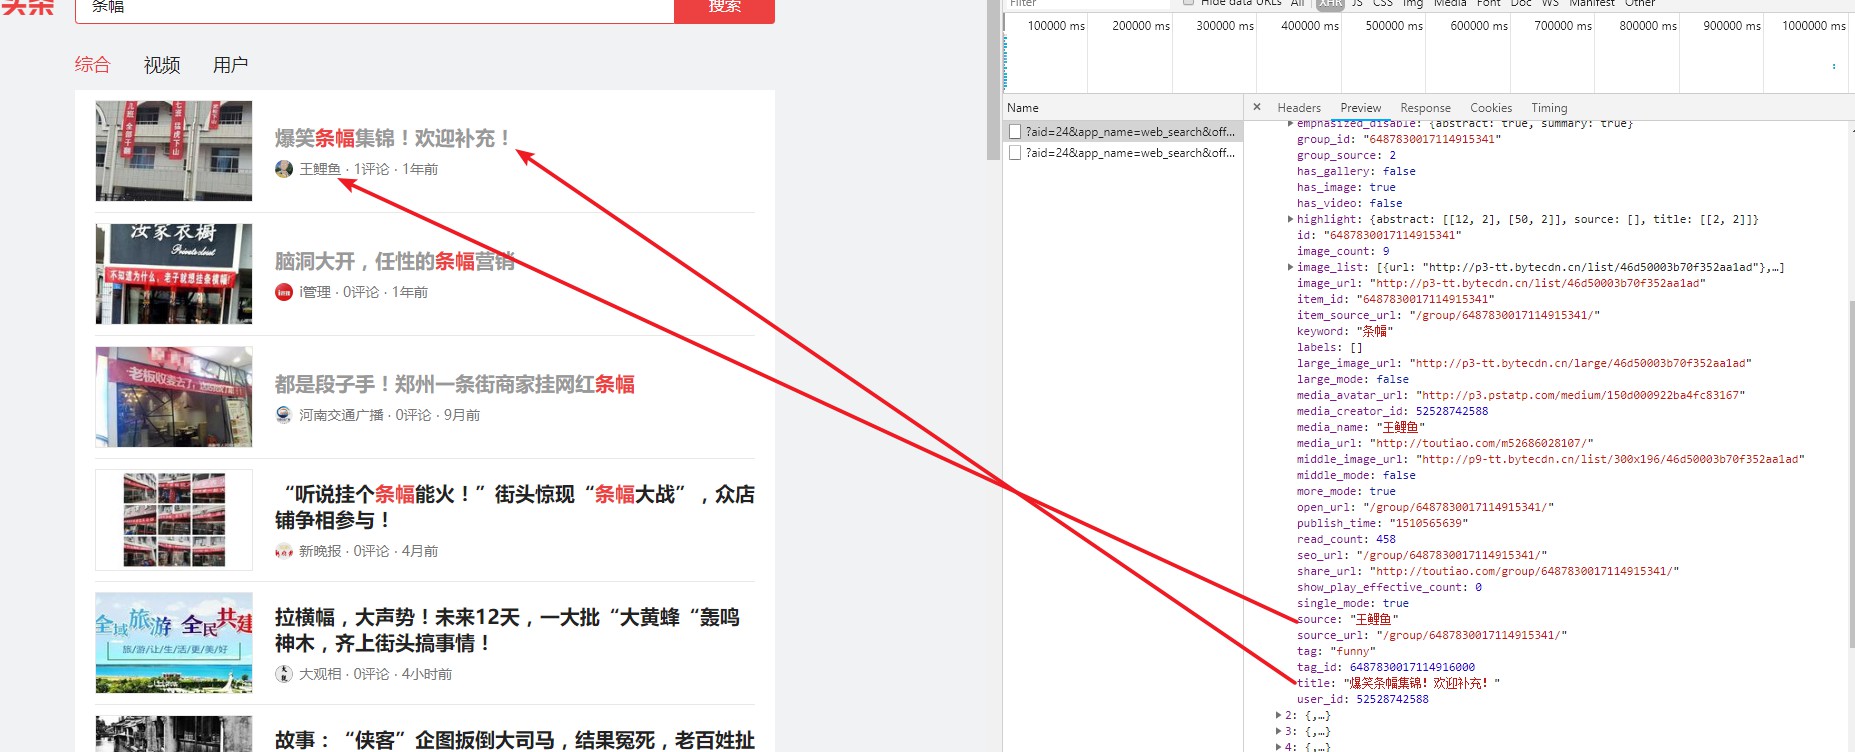Select the large_image_url line
The width and height of the screenshot is (1855, 752).
[x=1524, y=363]
